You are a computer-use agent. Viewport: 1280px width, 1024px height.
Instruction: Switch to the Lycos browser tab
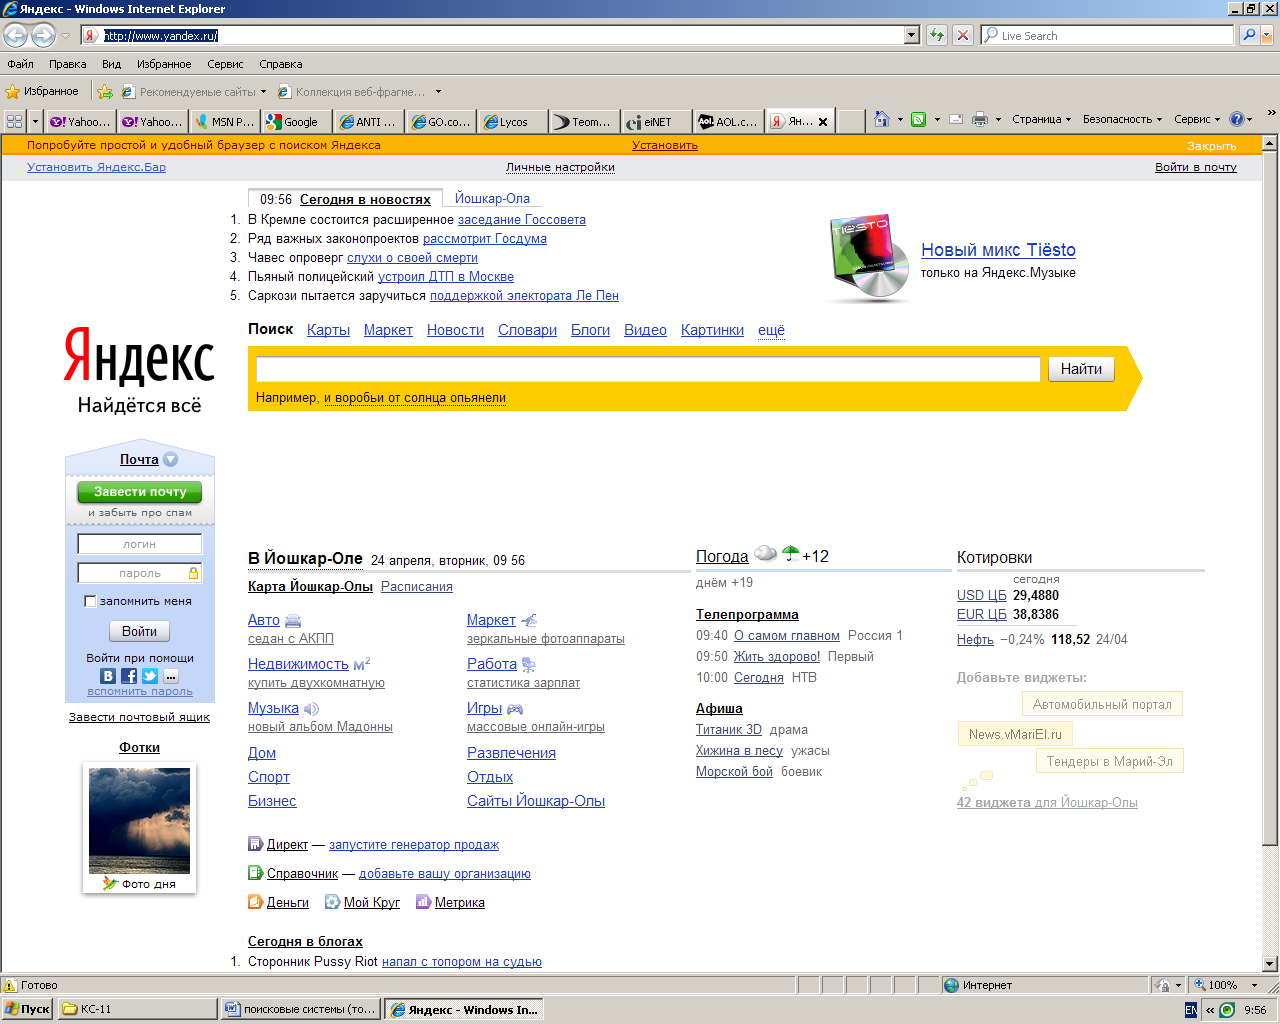click(x=513, y=121)
